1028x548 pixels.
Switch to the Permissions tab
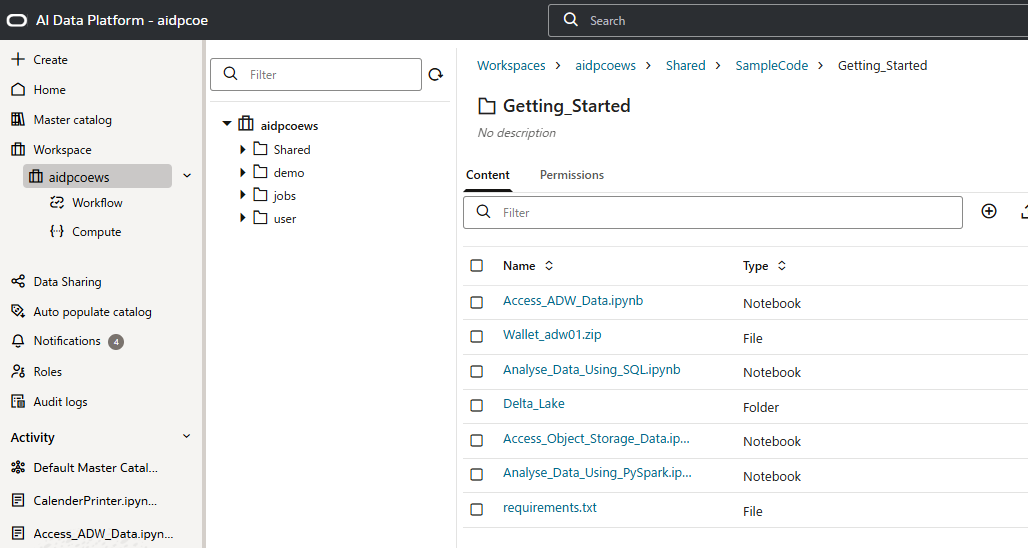point(572,175)
